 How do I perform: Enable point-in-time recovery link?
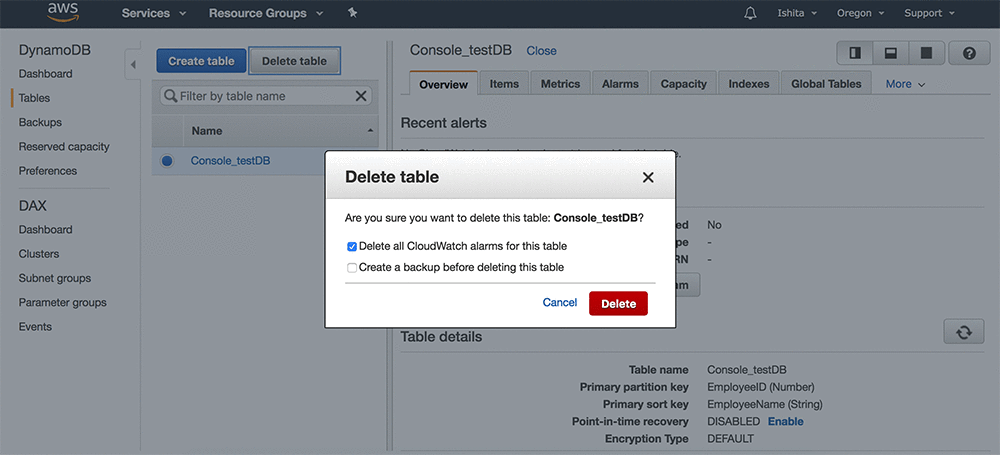coord(785,422)
